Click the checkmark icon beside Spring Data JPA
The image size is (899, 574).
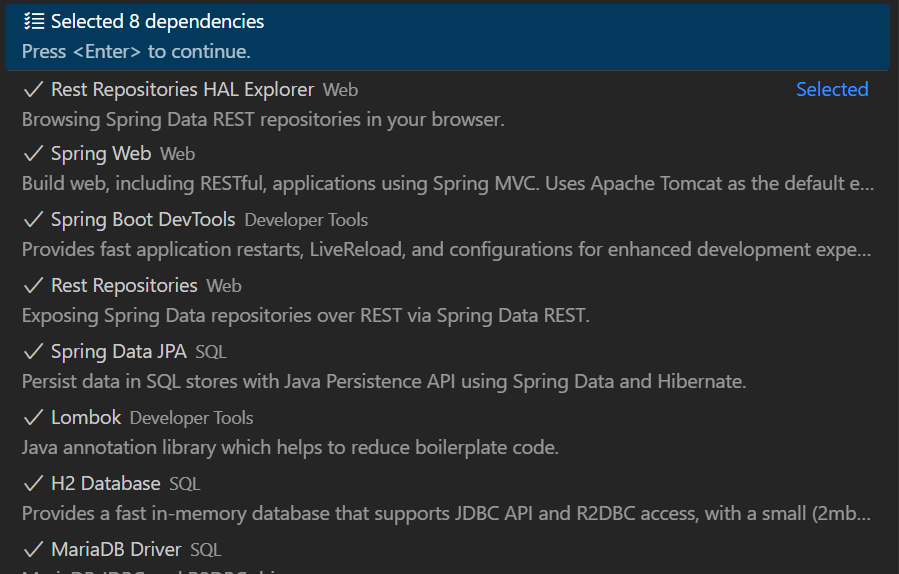[x=33, y=352]
